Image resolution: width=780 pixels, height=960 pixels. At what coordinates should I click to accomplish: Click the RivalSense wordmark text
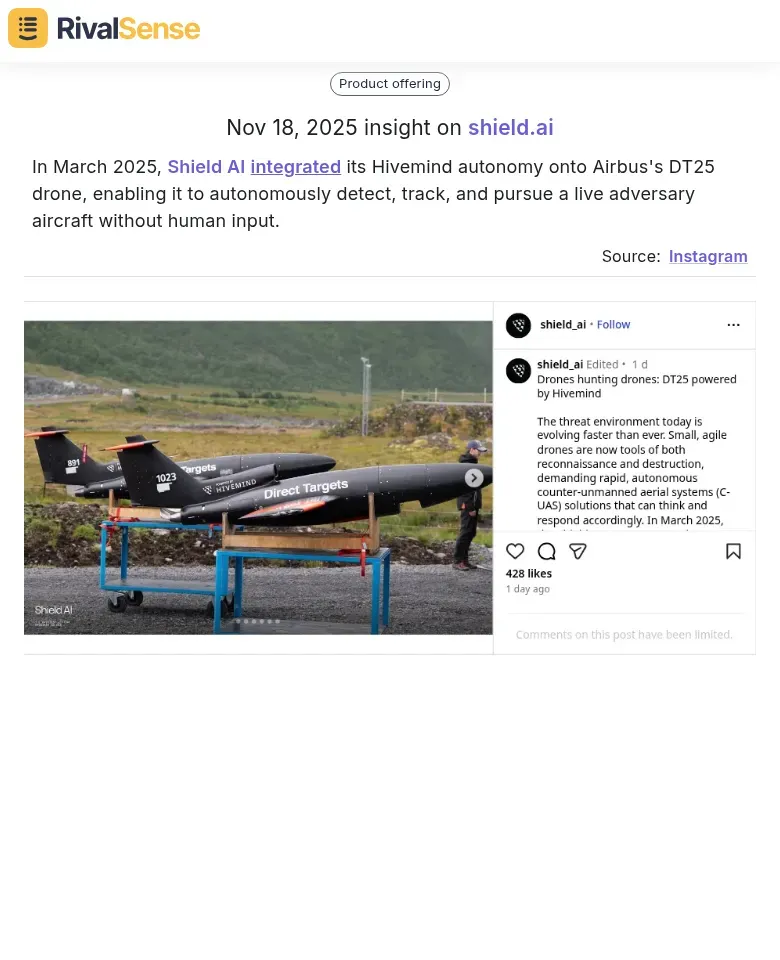pyautogui.click(x=129, y=29)
